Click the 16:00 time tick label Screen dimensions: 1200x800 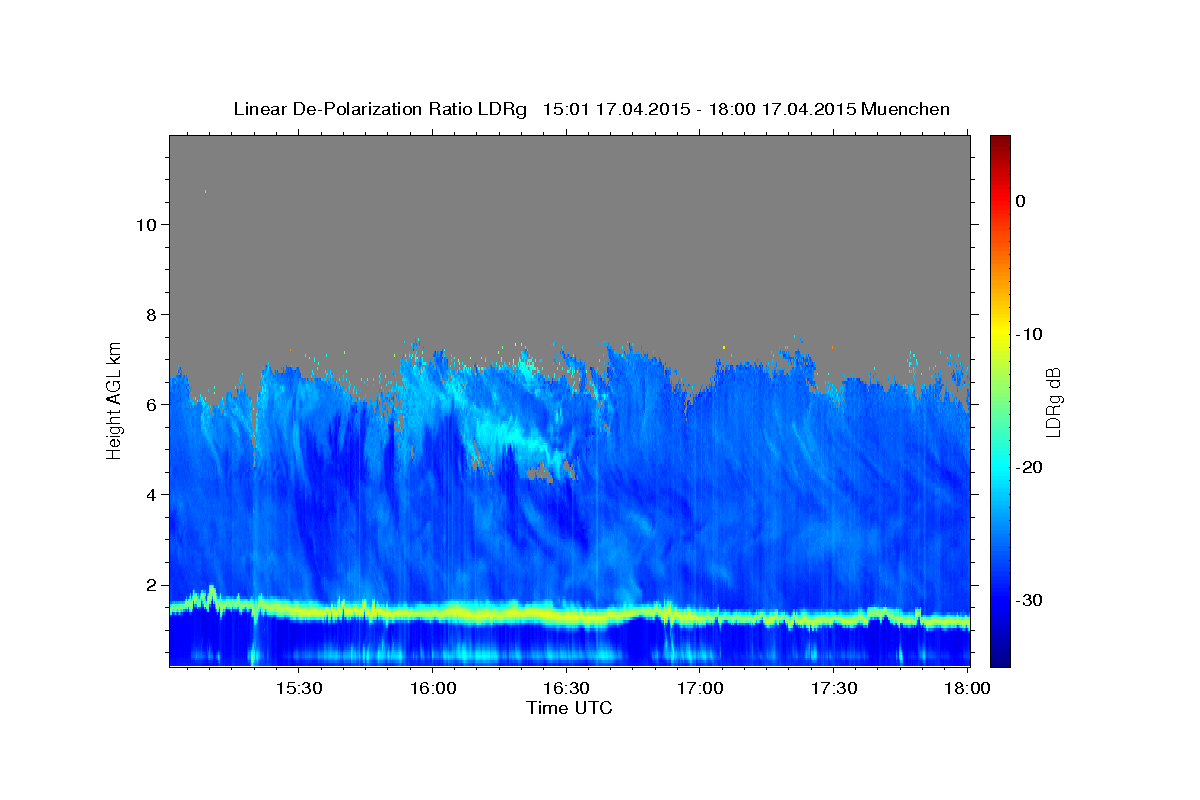tap(432, 689)
